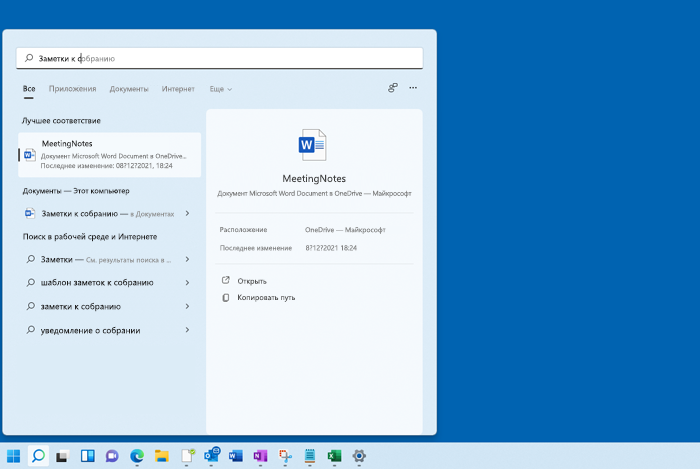Image resolution: width=700 pixels, height=469 pixels.
Task: Click the Search icon on the taskbar
Action: pyautogui.click(x=38, y=456)
